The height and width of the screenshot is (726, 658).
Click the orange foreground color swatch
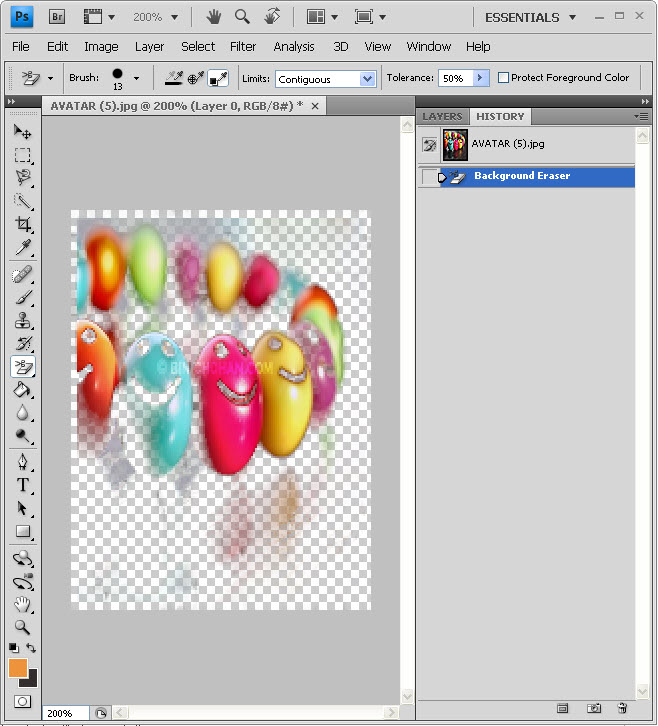click(x=18, y=668)
